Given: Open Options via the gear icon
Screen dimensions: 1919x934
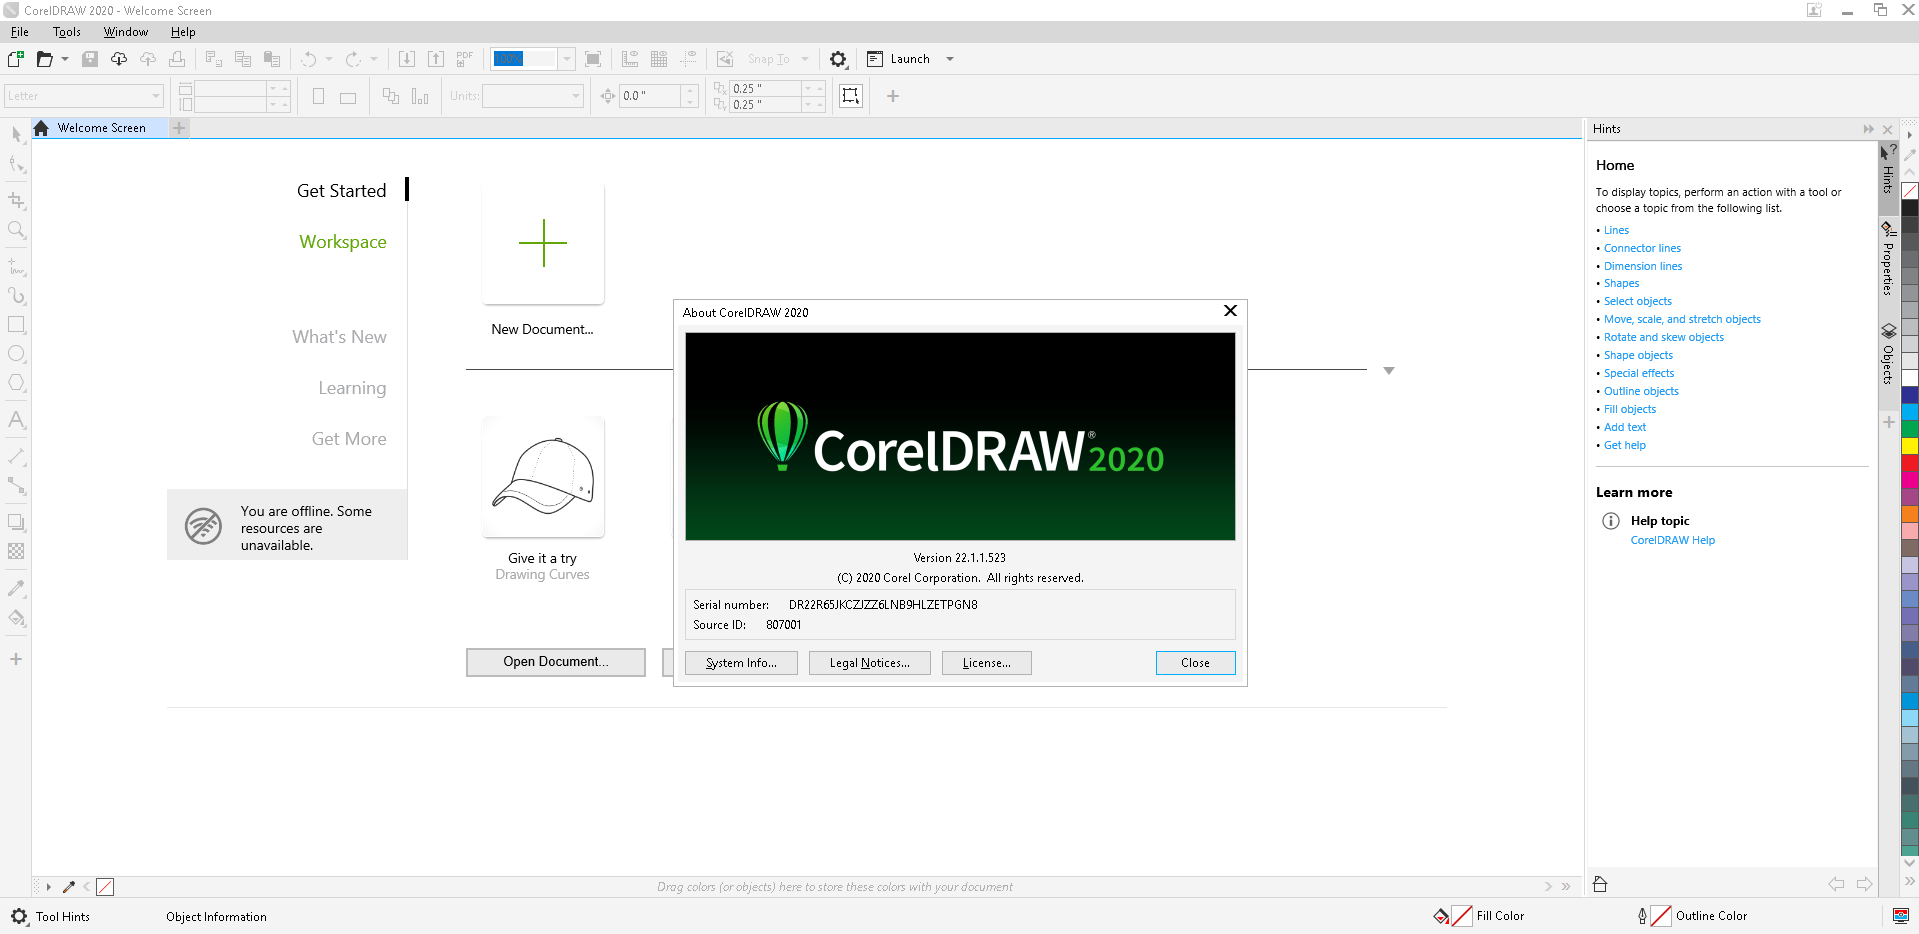Looking at the screenshot, I should [x=838, y=59].
